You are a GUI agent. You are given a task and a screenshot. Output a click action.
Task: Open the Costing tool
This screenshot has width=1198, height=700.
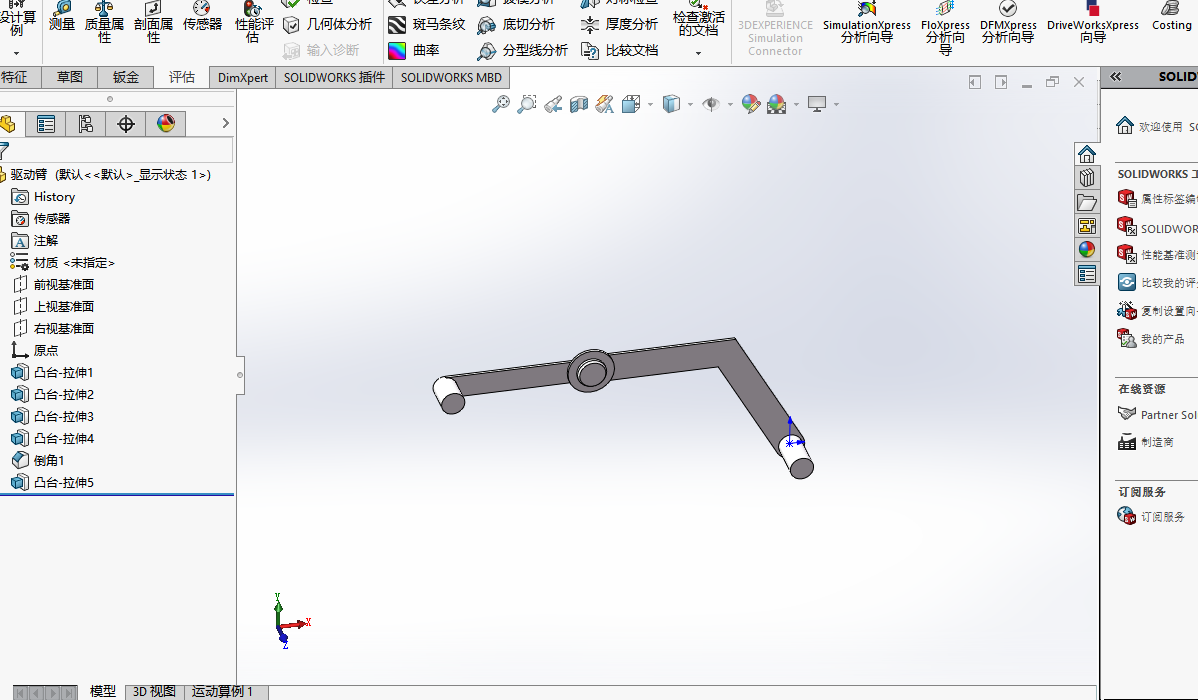[1171, 17]
